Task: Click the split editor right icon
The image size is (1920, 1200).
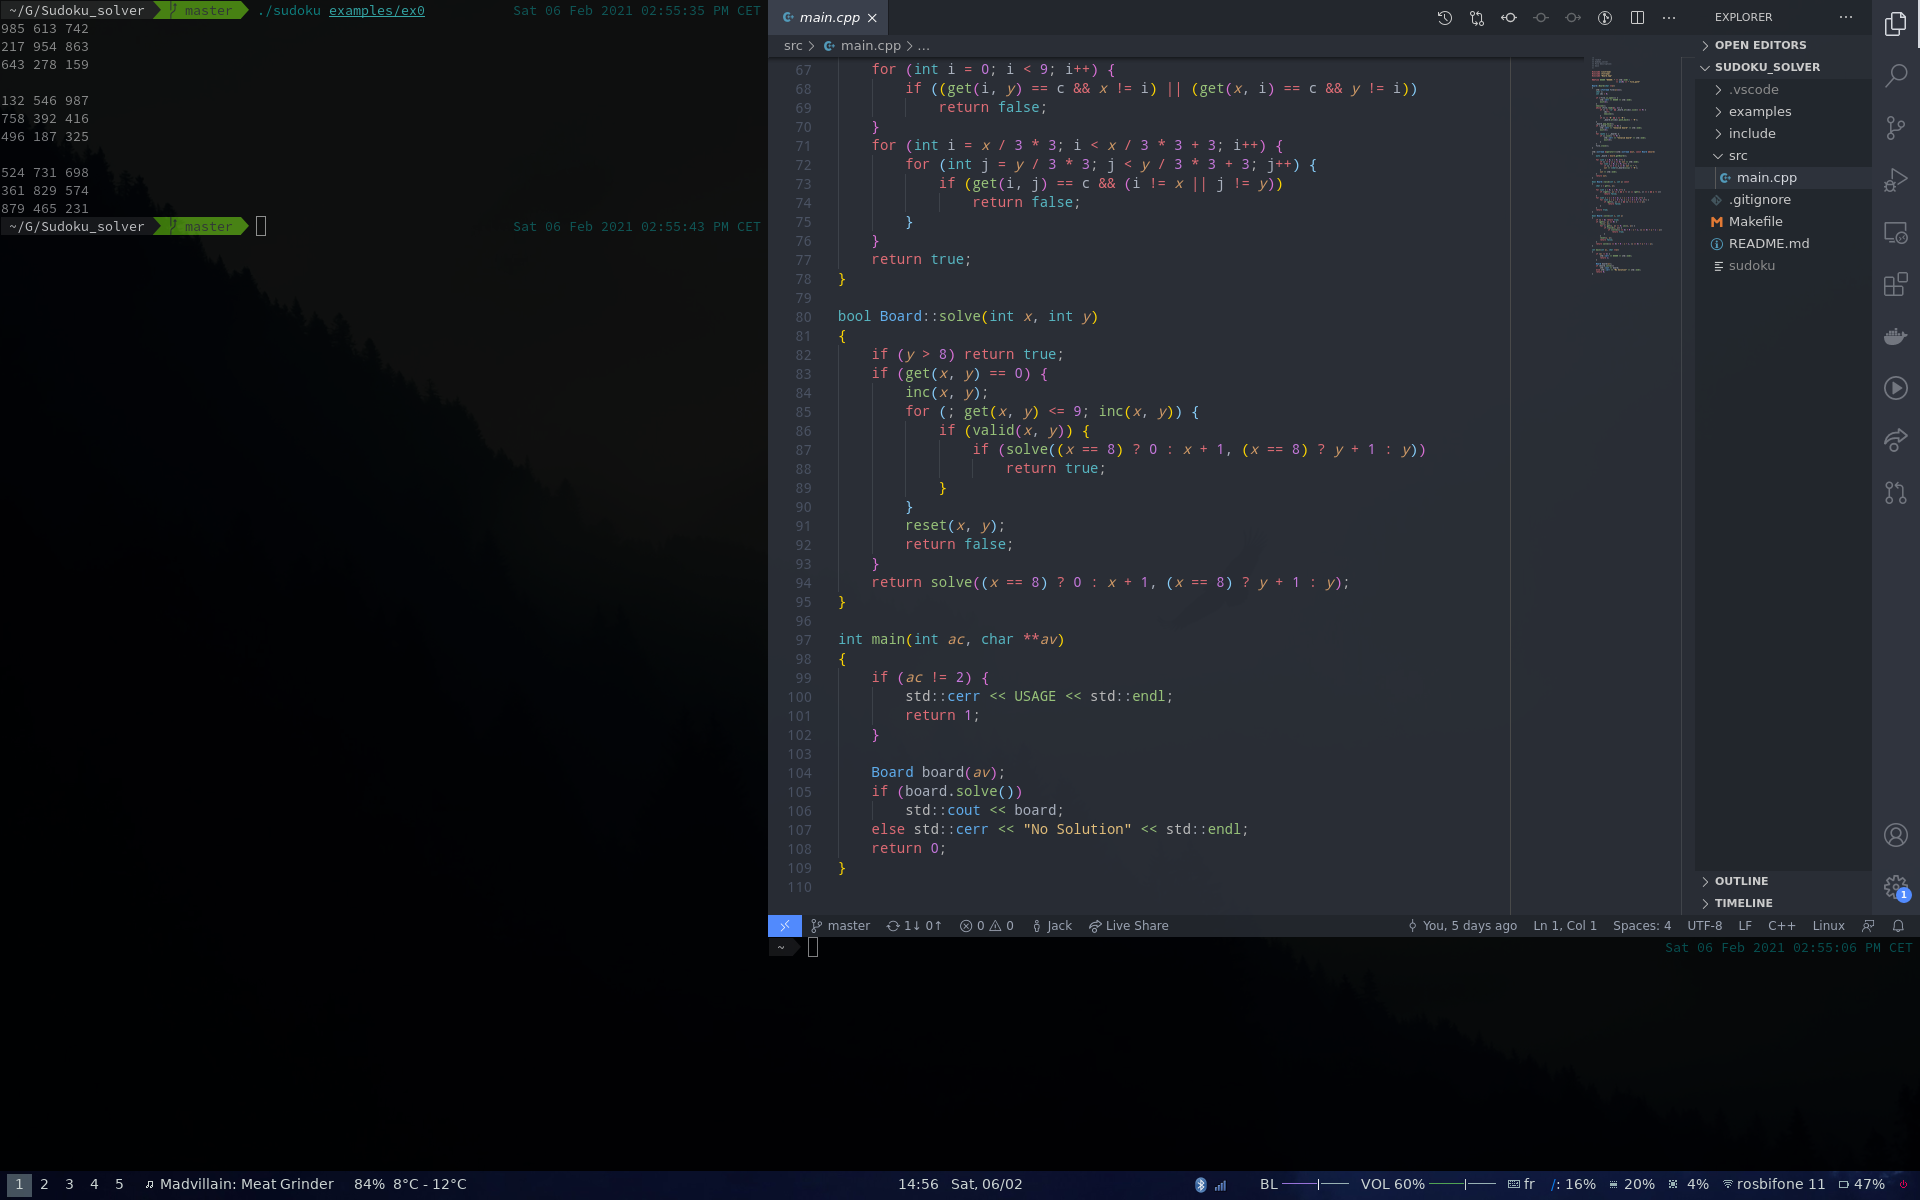Action: click(x=1637, y=18)
